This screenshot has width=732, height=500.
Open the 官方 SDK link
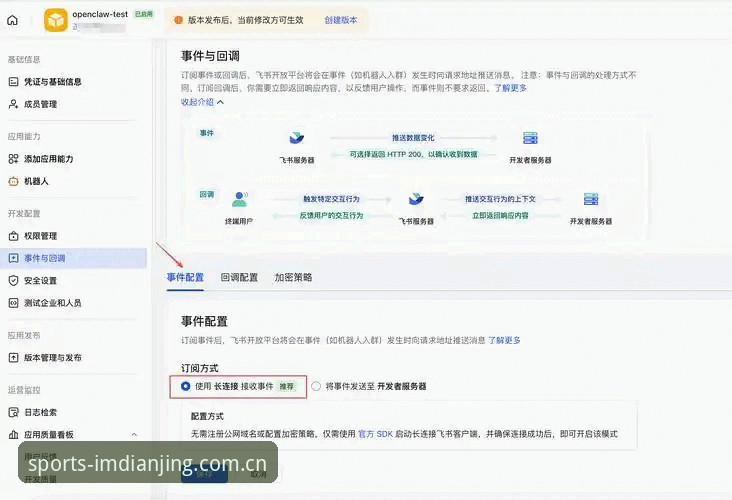[x=375, y=434]
